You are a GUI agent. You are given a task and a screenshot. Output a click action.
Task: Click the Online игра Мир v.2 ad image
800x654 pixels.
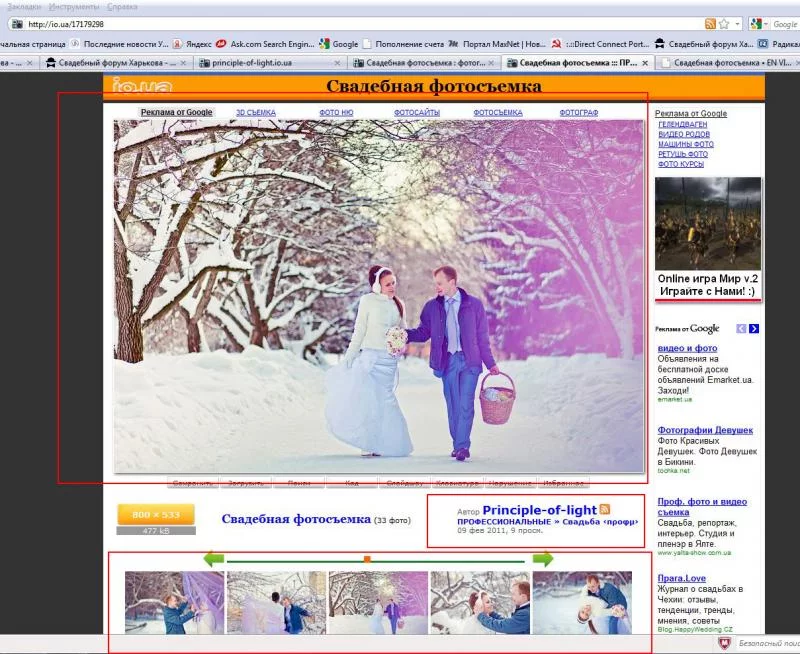[x=708, y=223]
